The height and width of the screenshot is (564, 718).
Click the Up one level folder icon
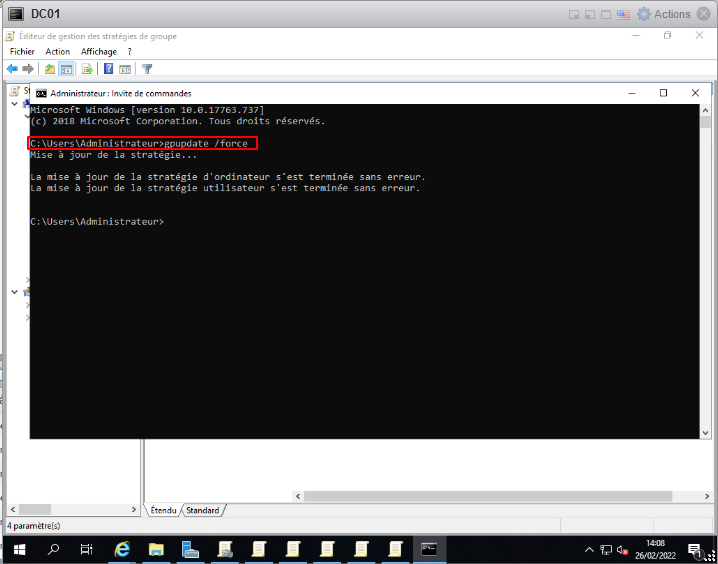(49, 69)
